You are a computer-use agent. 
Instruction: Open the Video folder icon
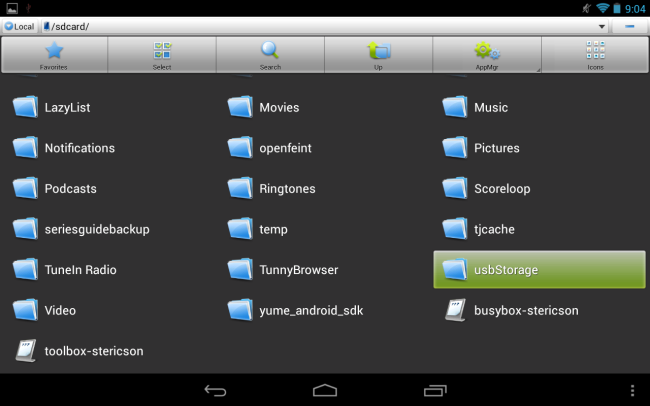tap(25, 310)
